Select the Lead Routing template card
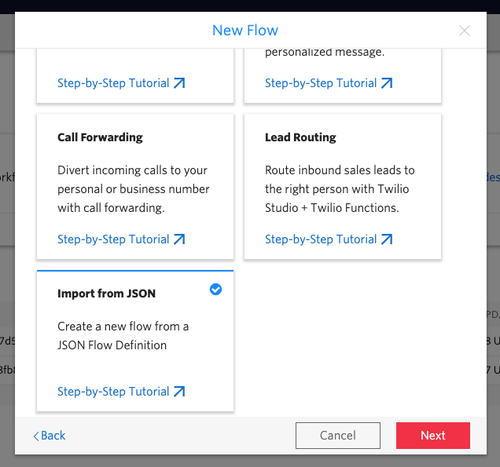 [343, 186]
